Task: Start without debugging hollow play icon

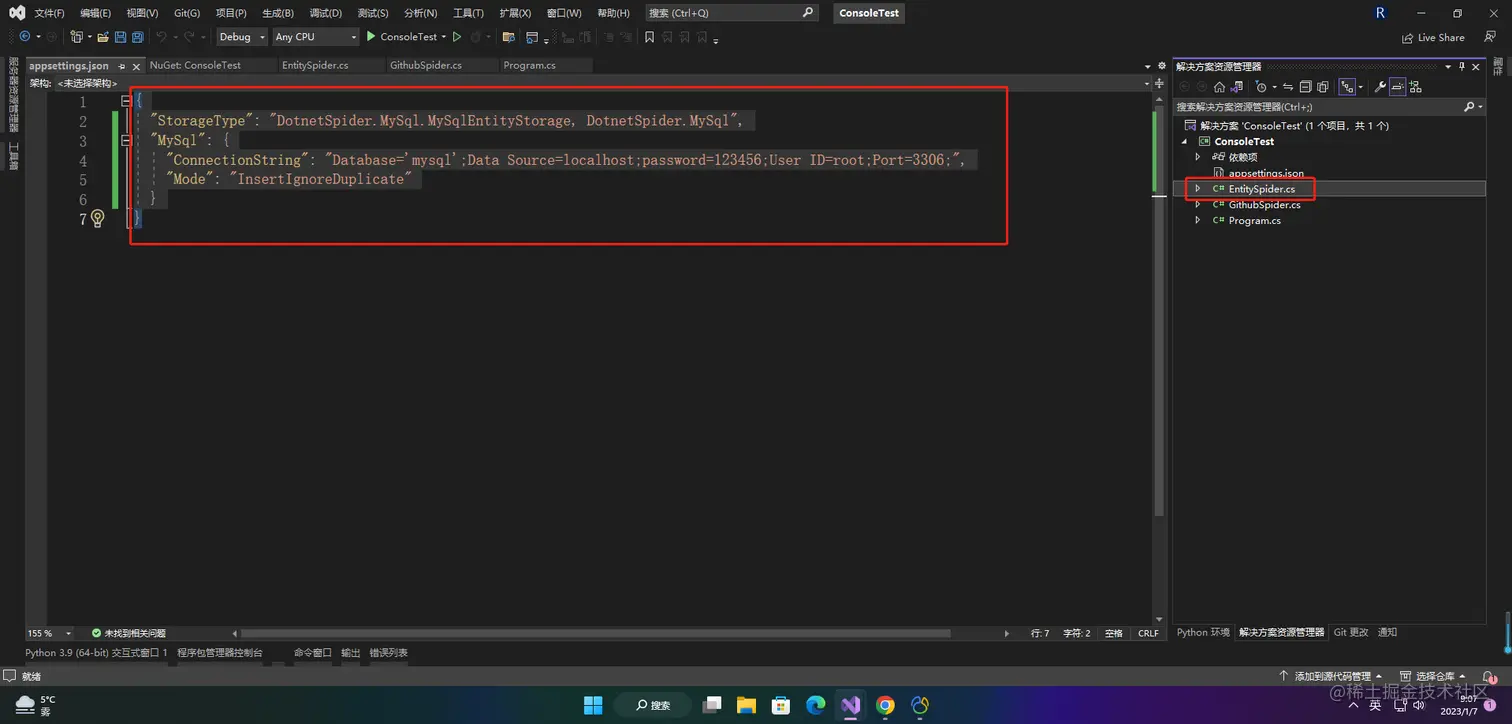Action: coord(457,37)
